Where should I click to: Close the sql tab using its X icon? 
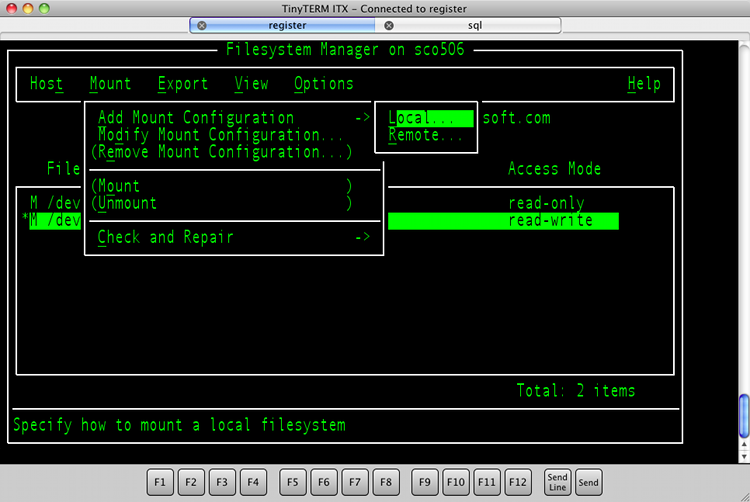tap(389, 25)
